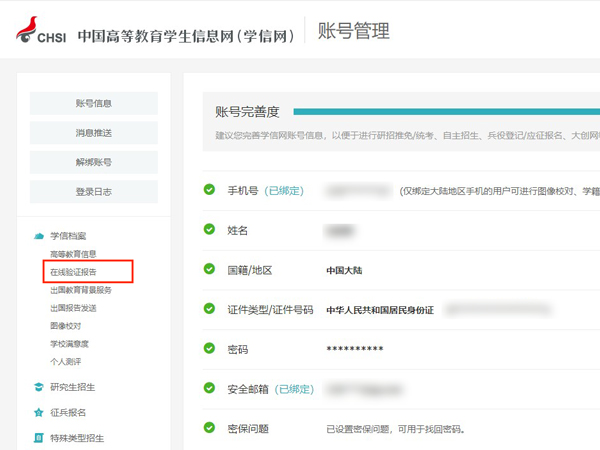
Task: Select 图像校对 in the sidebar
Action: (66, 326)
